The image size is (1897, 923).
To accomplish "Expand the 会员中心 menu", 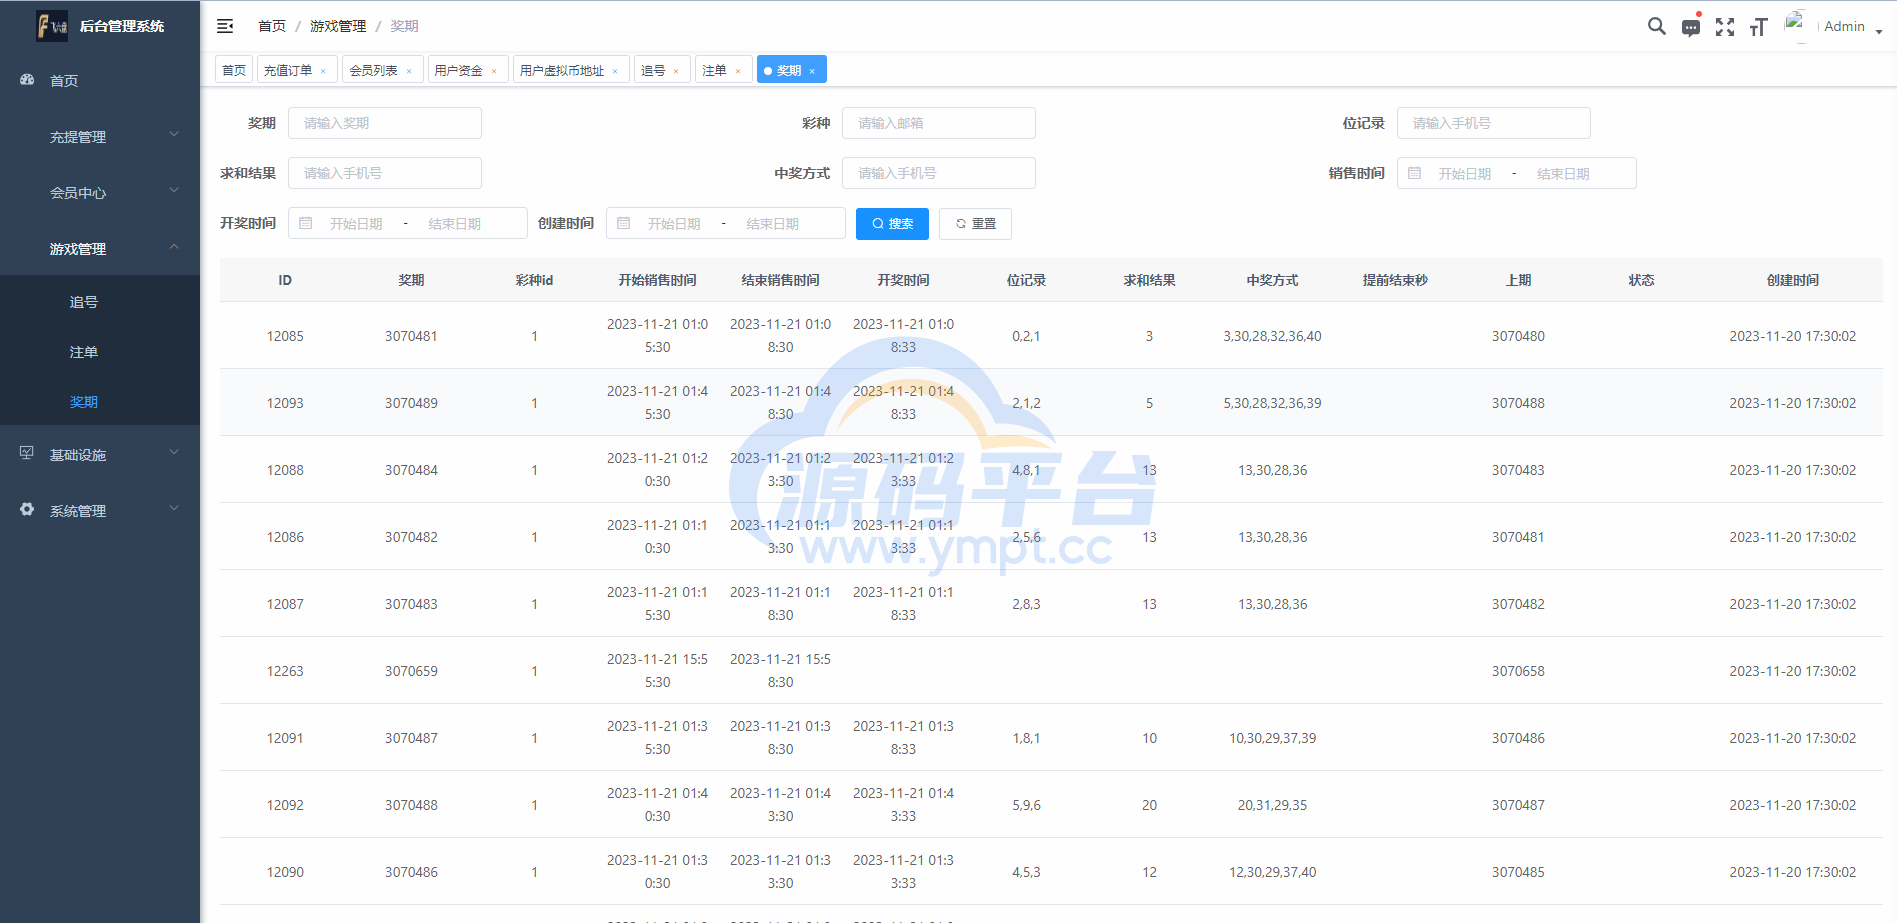I will click(x=100, y=192).
